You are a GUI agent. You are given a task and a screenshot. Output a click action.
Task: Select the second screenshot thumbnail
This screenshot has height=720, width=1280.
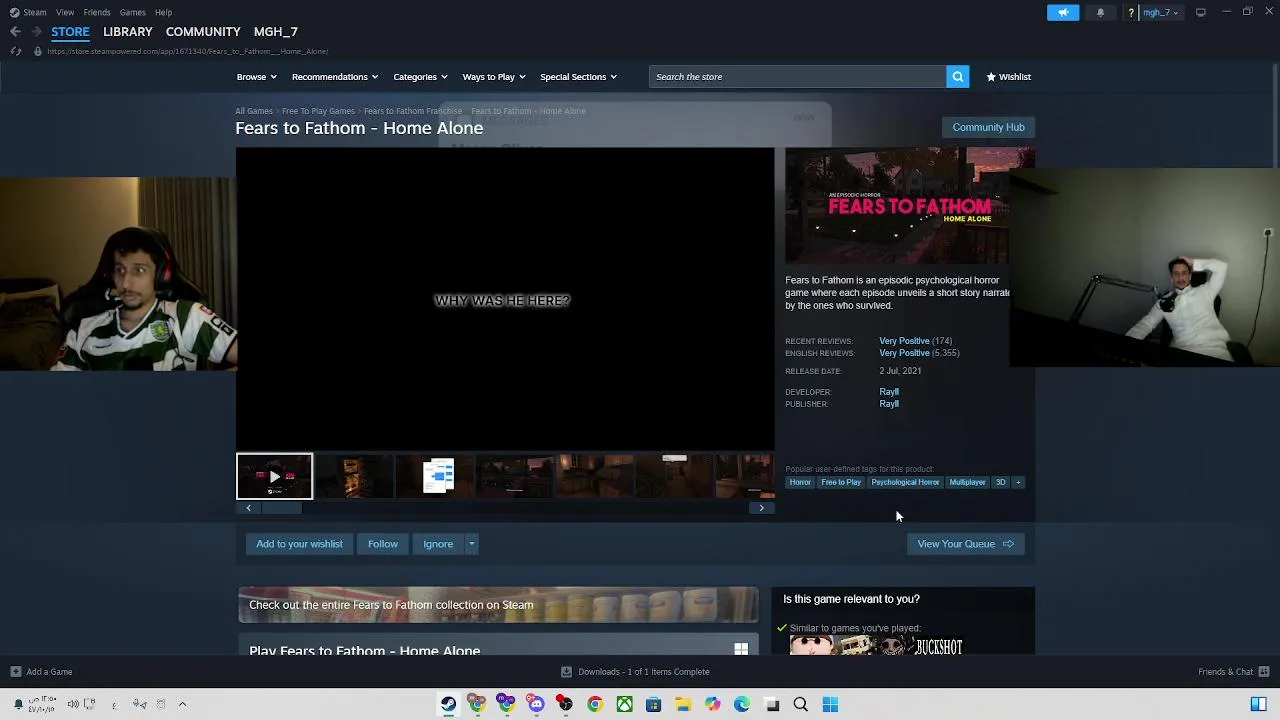coord(434,476)
